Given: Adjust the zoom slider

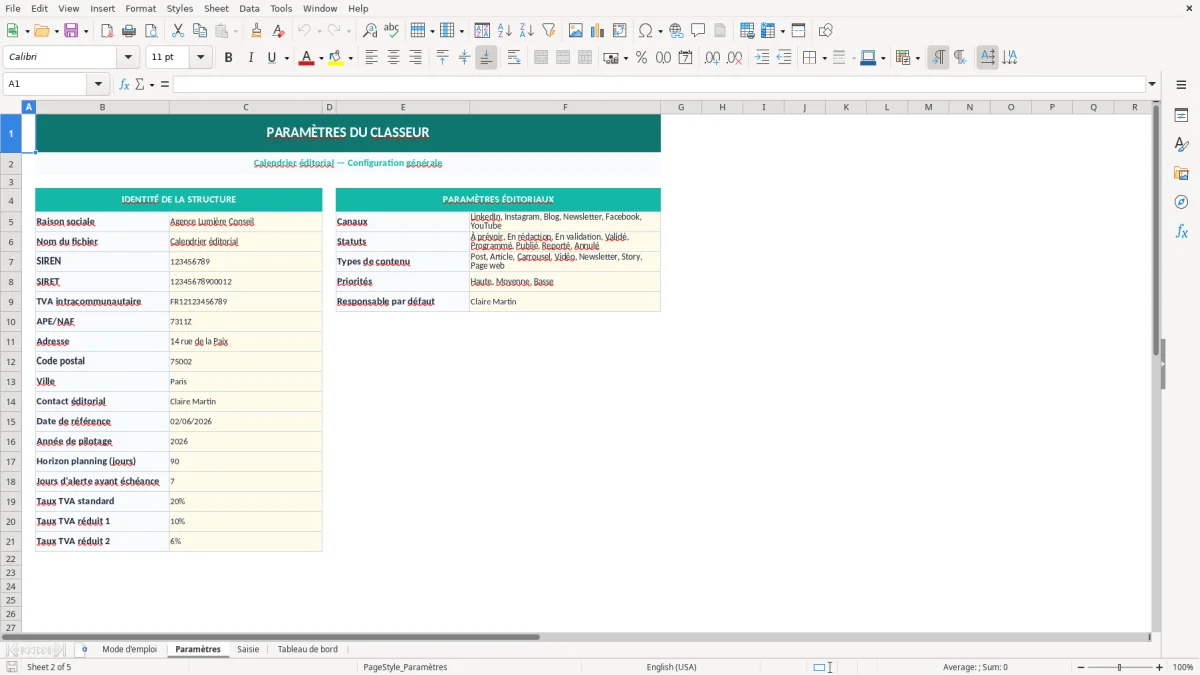Looking at the screenshot, I should coord(1119,667).
